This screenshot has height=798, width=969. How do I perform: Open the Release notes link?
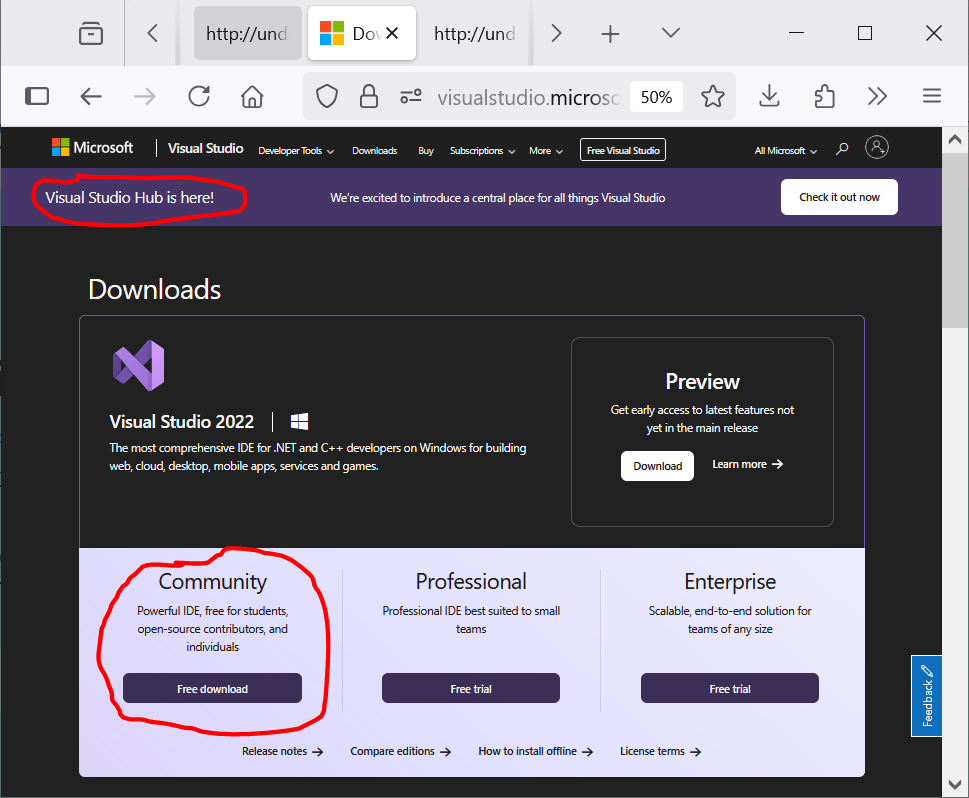[x=282, y=752]
